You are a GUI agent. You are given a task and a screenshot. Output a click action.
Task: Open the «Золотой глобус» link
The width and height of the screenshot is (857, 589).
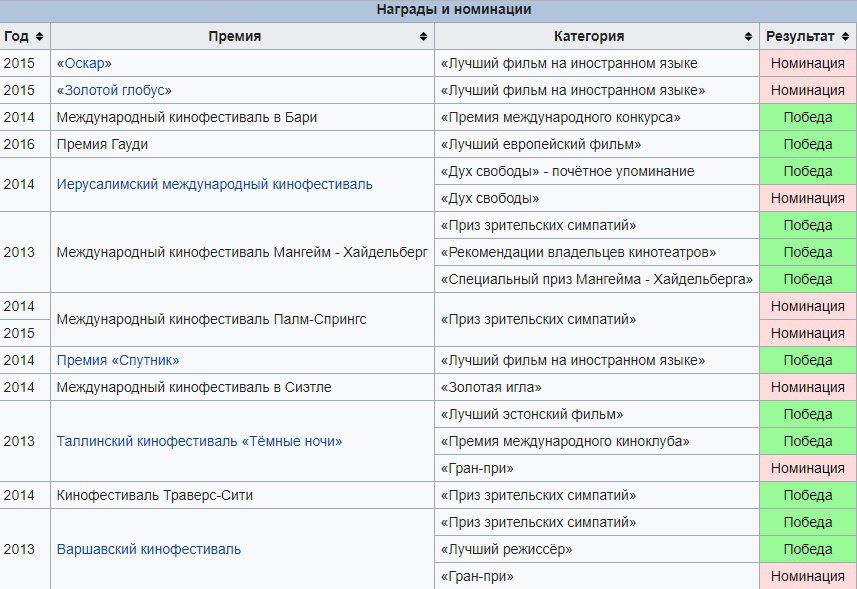click(114, 90)
